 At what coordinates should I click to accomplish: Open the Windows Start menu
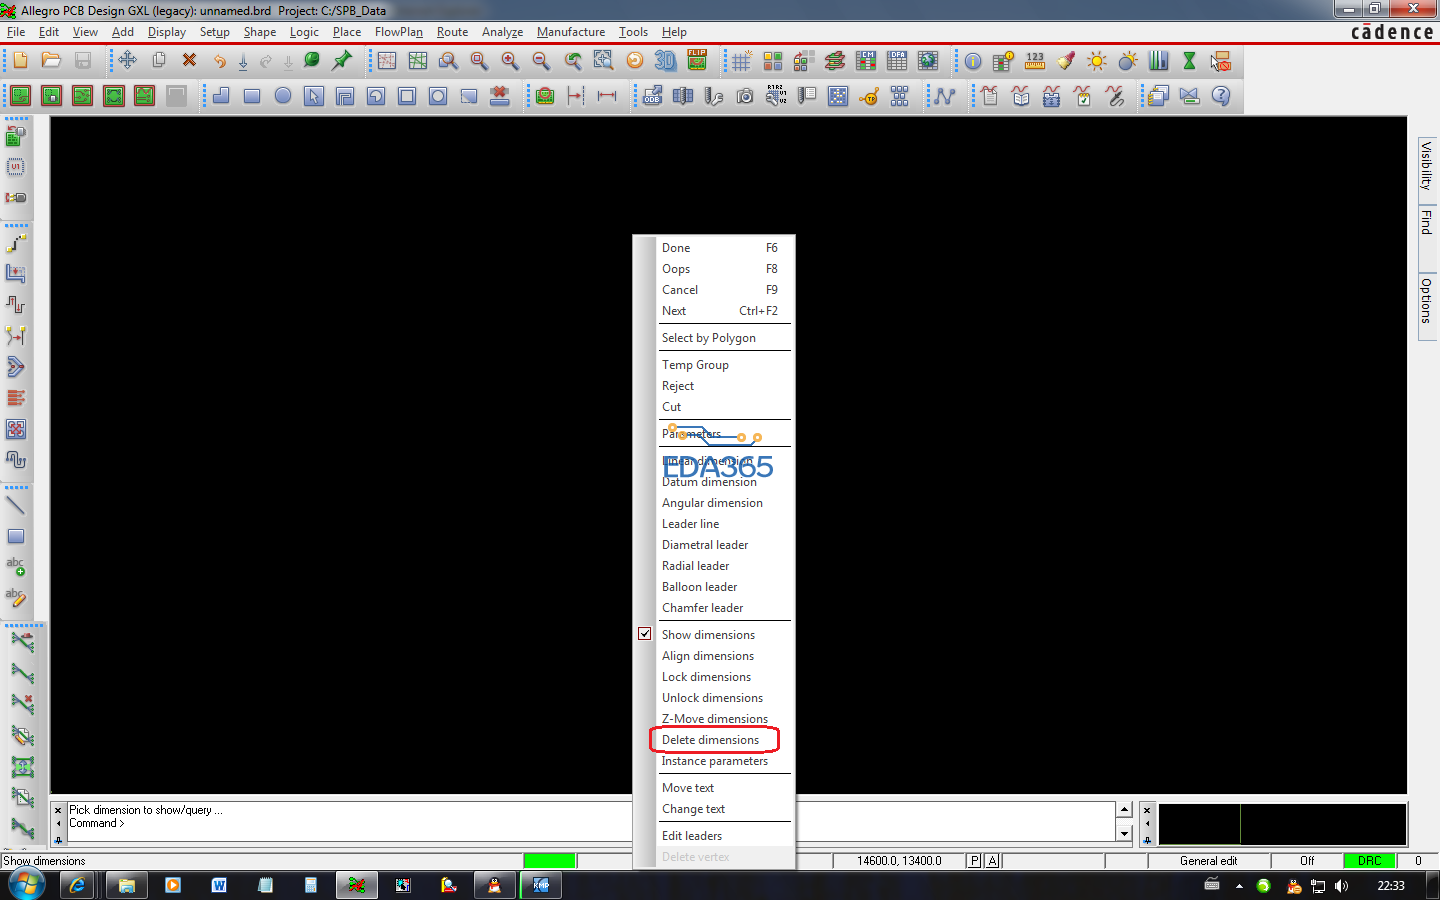(x=26, y=885)
